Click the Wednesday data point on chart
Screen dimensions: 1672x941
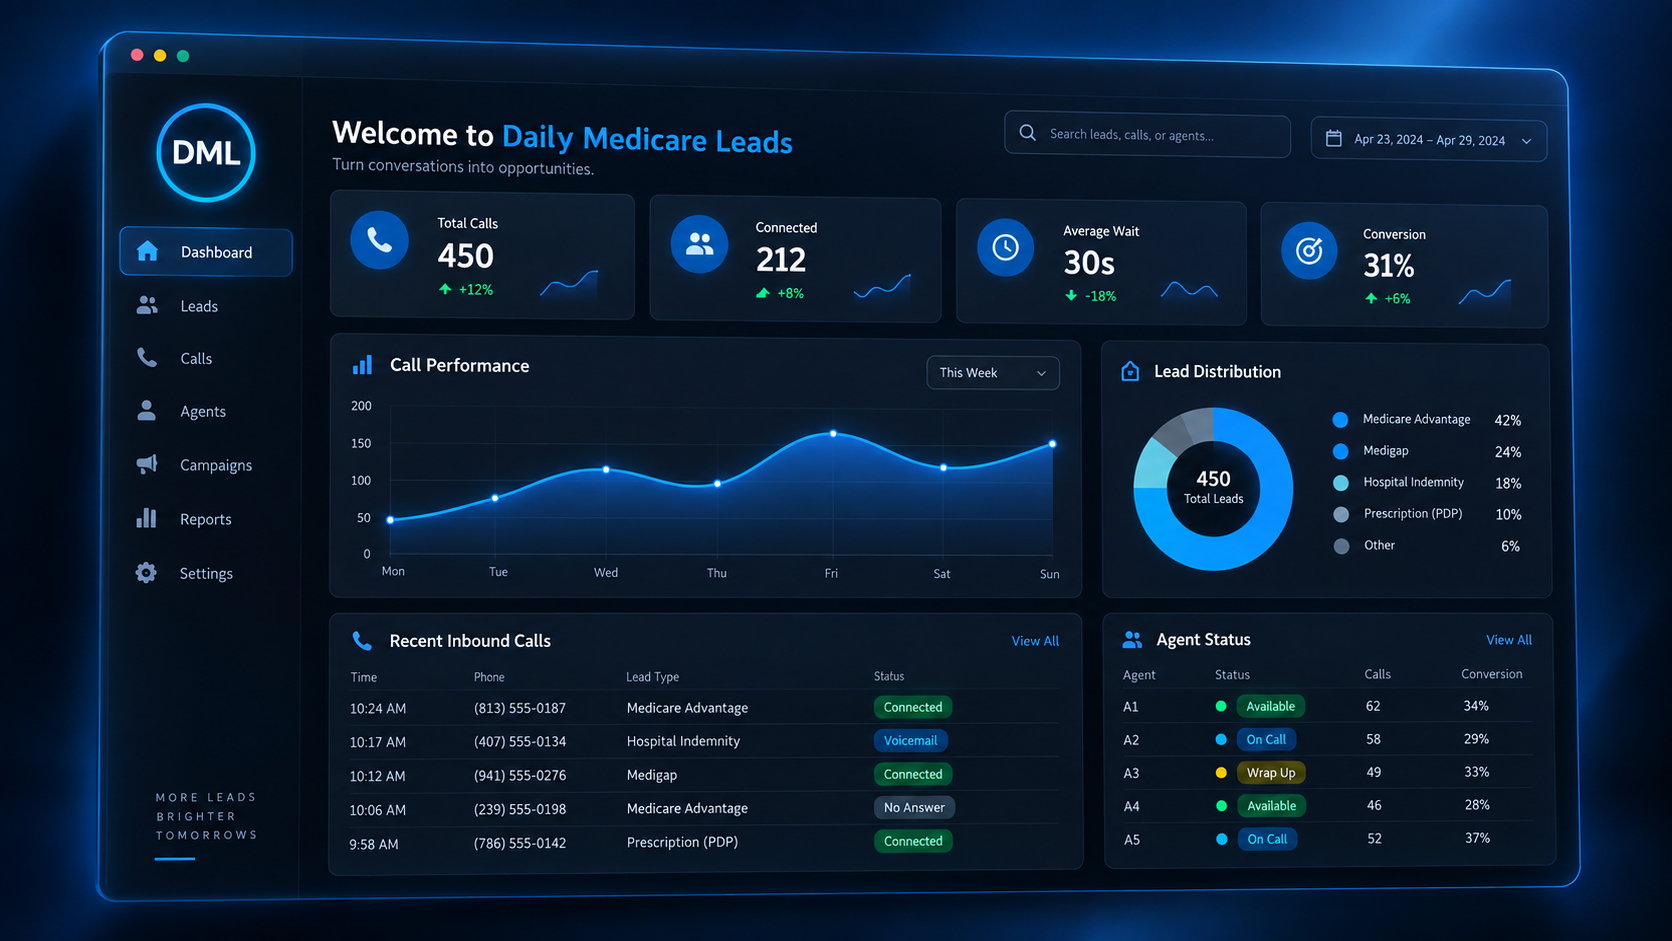[606, 469]
